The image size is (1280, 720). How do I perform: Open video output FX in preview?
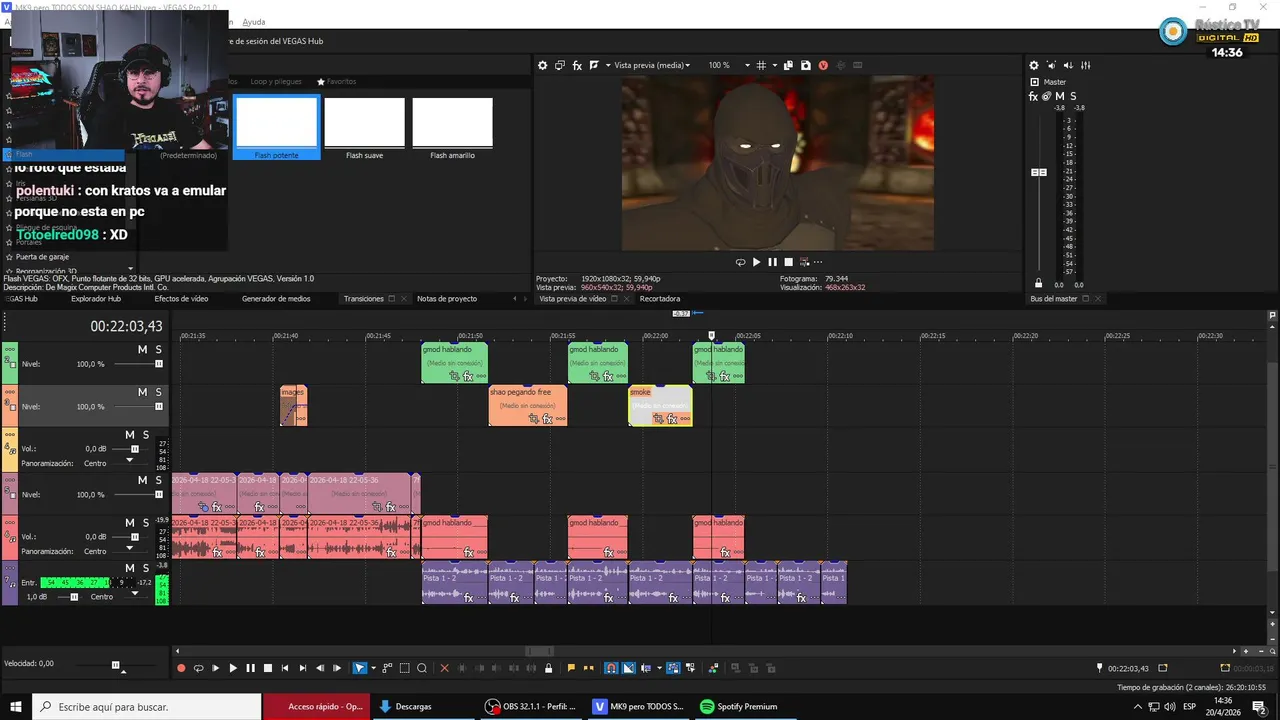577,65
